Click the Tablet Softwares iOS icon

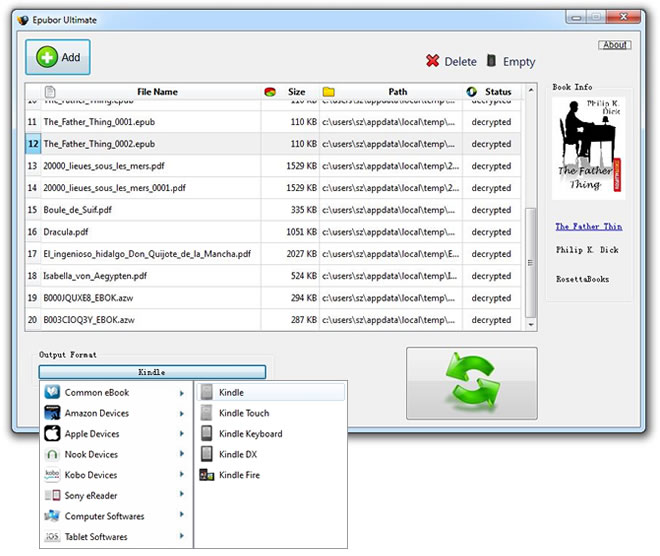coord(53,537)
